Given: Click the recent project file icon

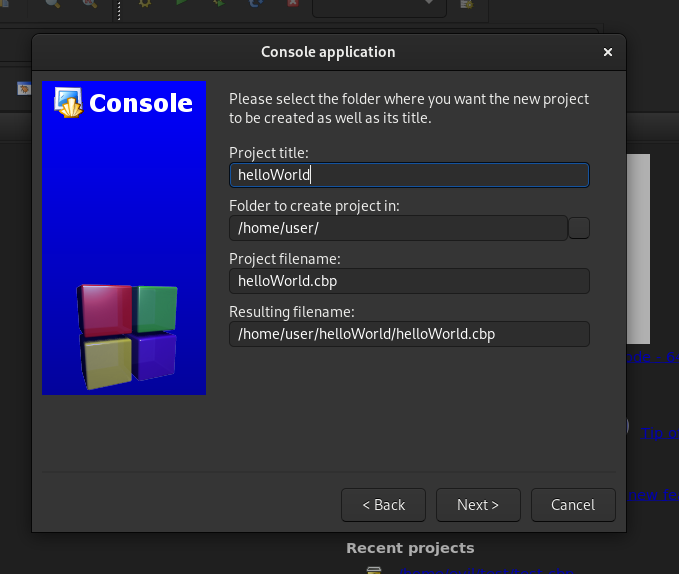Looking at the screenshot, I should (374, 569).
